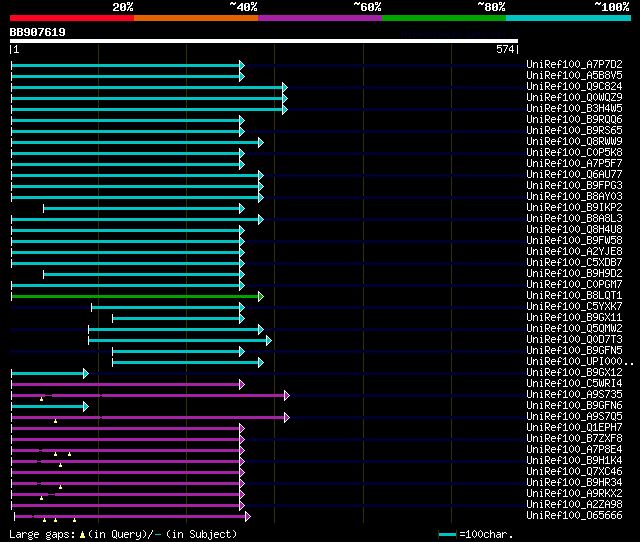Click the truncated UniRef100_UPI000.. label

click(580, 362)
